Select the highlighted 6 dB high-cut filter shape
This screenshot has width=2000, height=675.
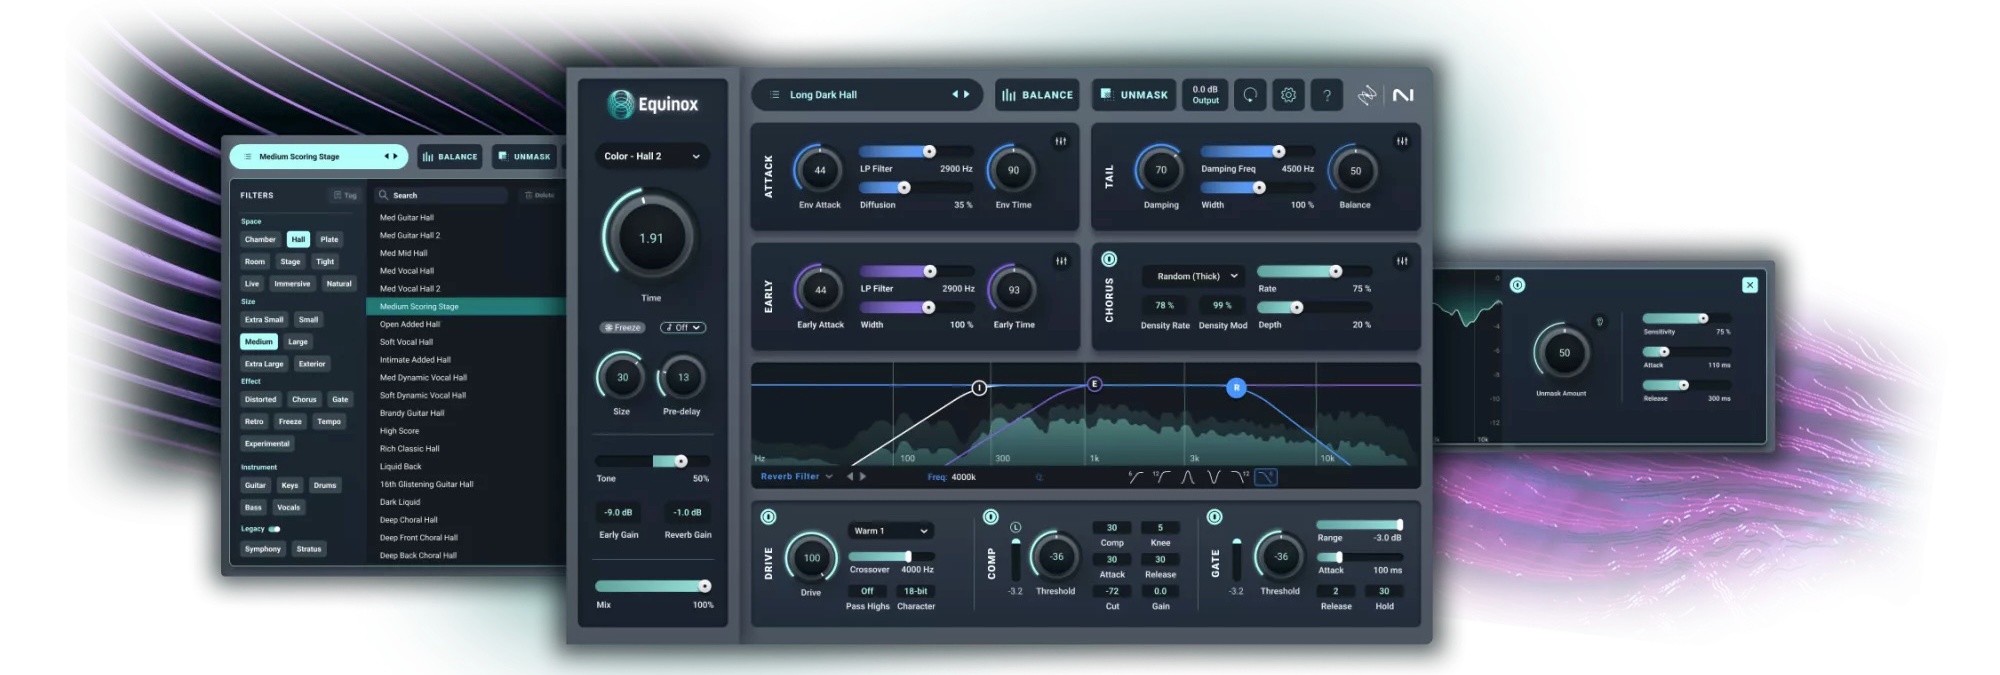click(1266, 477)
